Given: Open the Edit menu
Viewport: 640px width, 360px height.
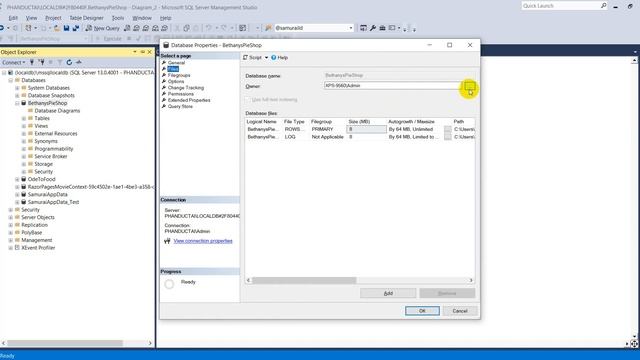Looking at the screenshot, I should click(x=13, y=18).
